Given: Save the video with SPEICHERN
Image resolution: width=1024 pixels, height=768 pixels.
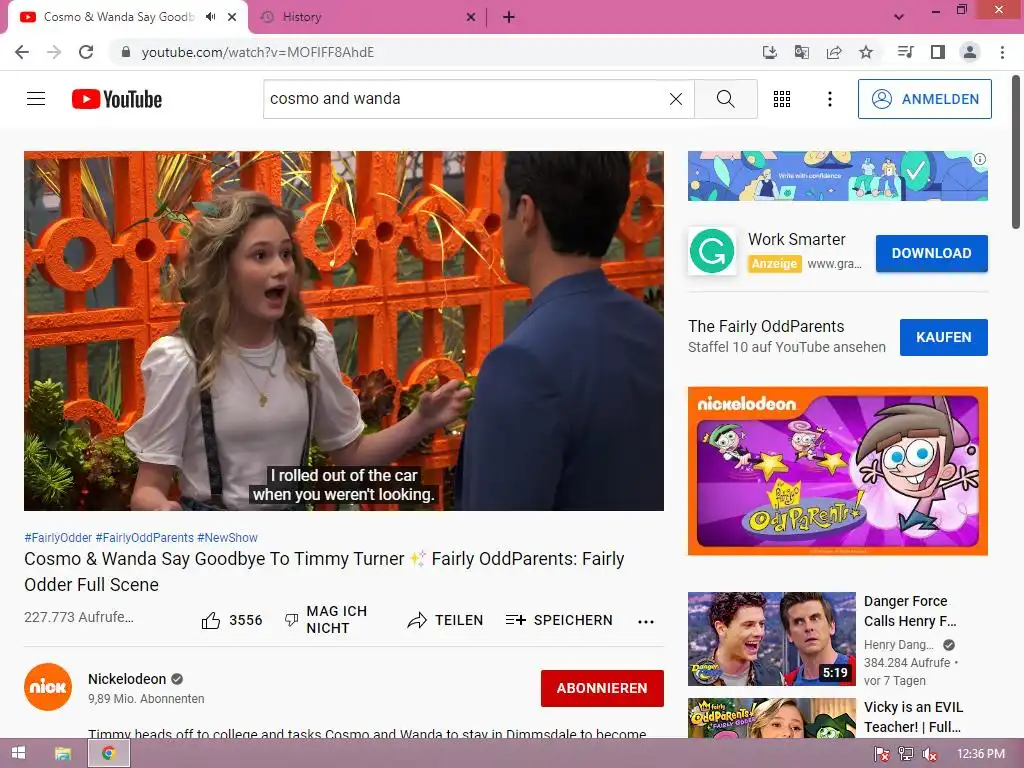Looking at the screenshot, I should tap(559, 620).
